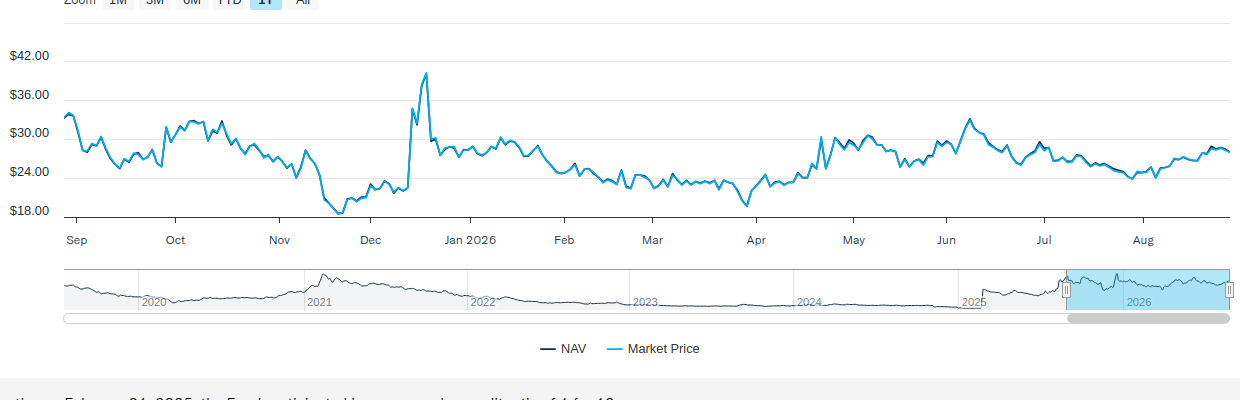Select the 6M zoom range button

192,3
